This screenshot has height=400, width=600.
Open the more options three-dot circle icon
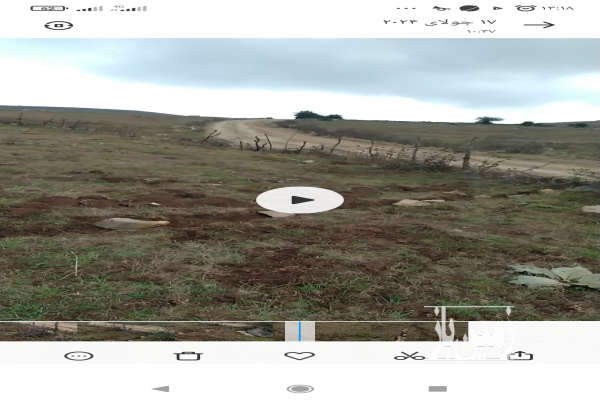[x=78, y=355]
